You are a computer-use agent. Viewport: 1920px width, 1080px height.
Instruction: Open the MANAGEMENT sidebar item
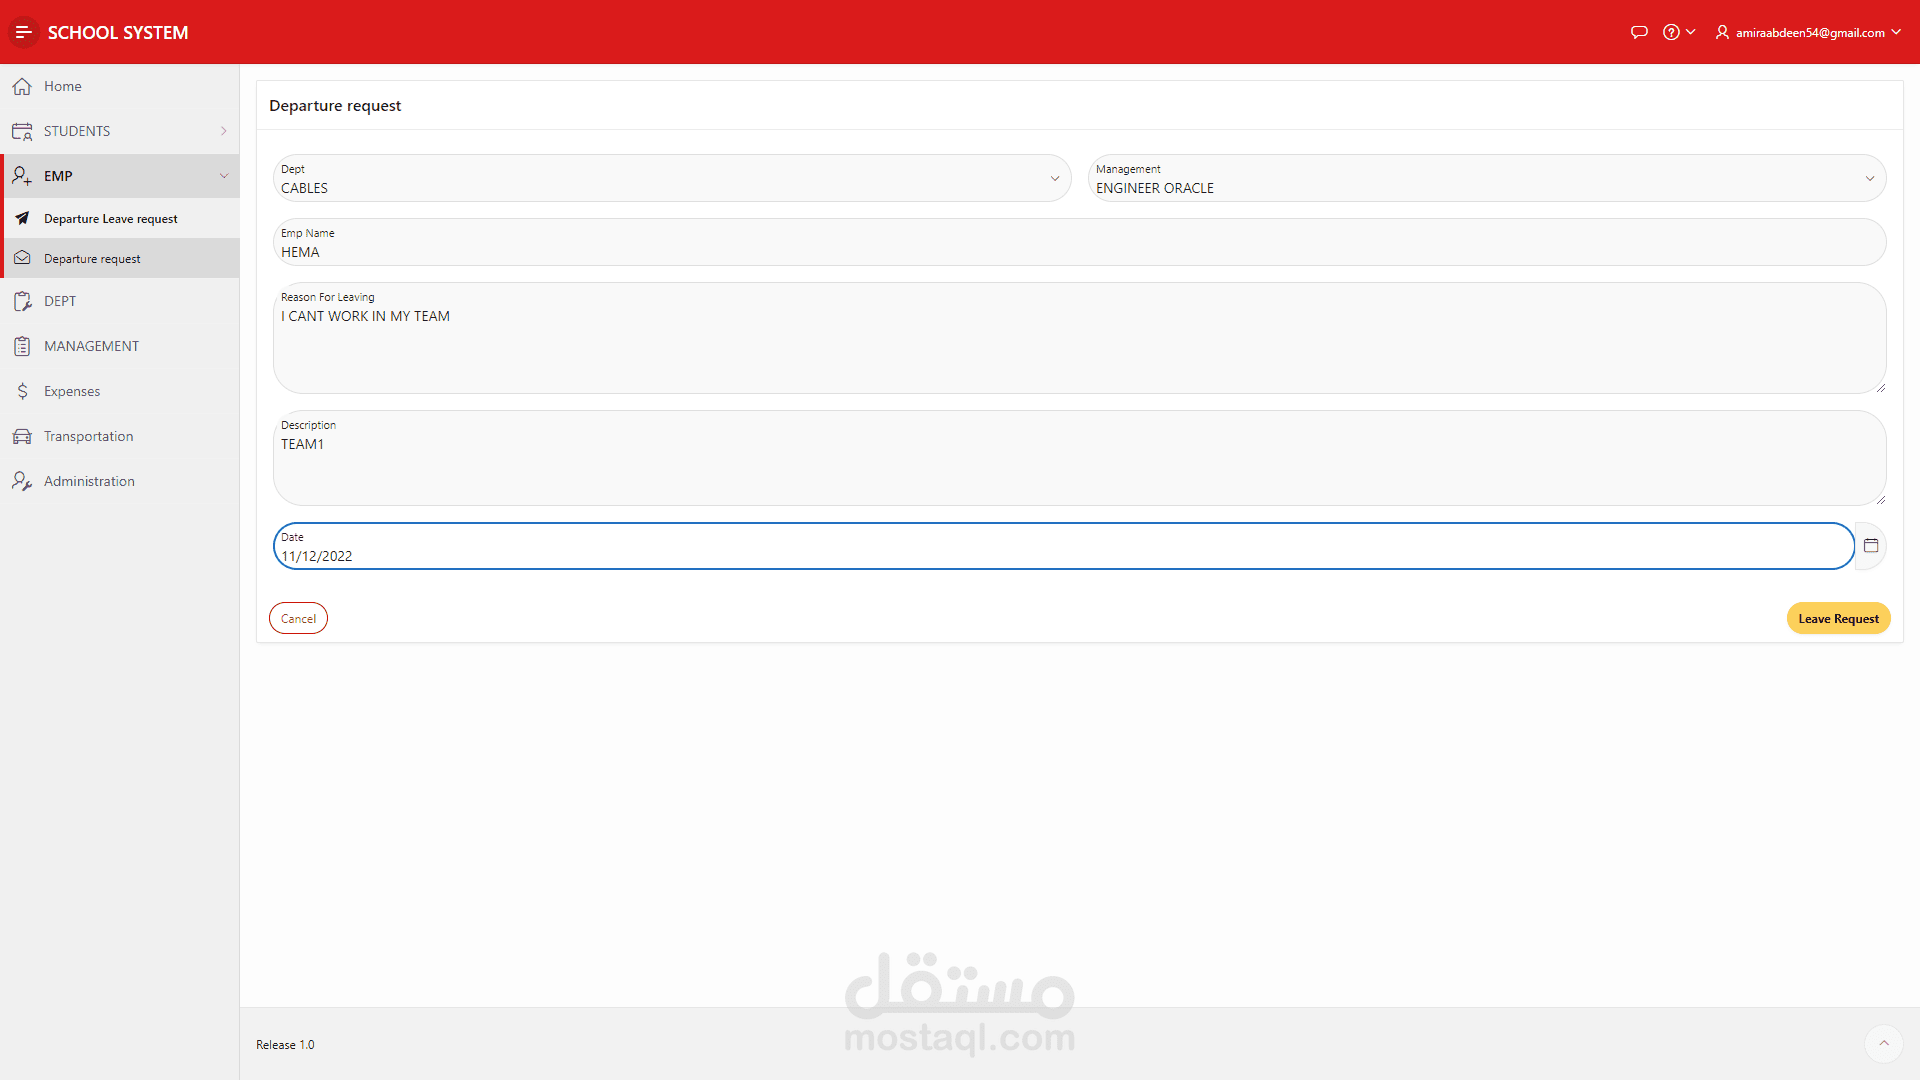pyautogui.click(x=91, y=346)
